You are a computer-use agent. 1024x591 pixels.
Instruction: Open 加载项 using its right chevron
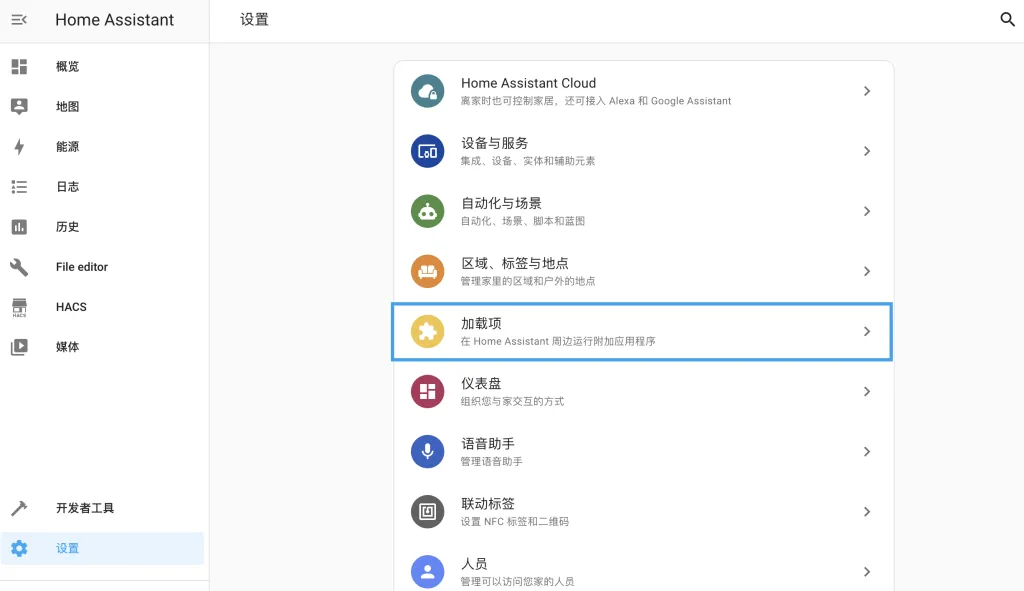(867, 332)
